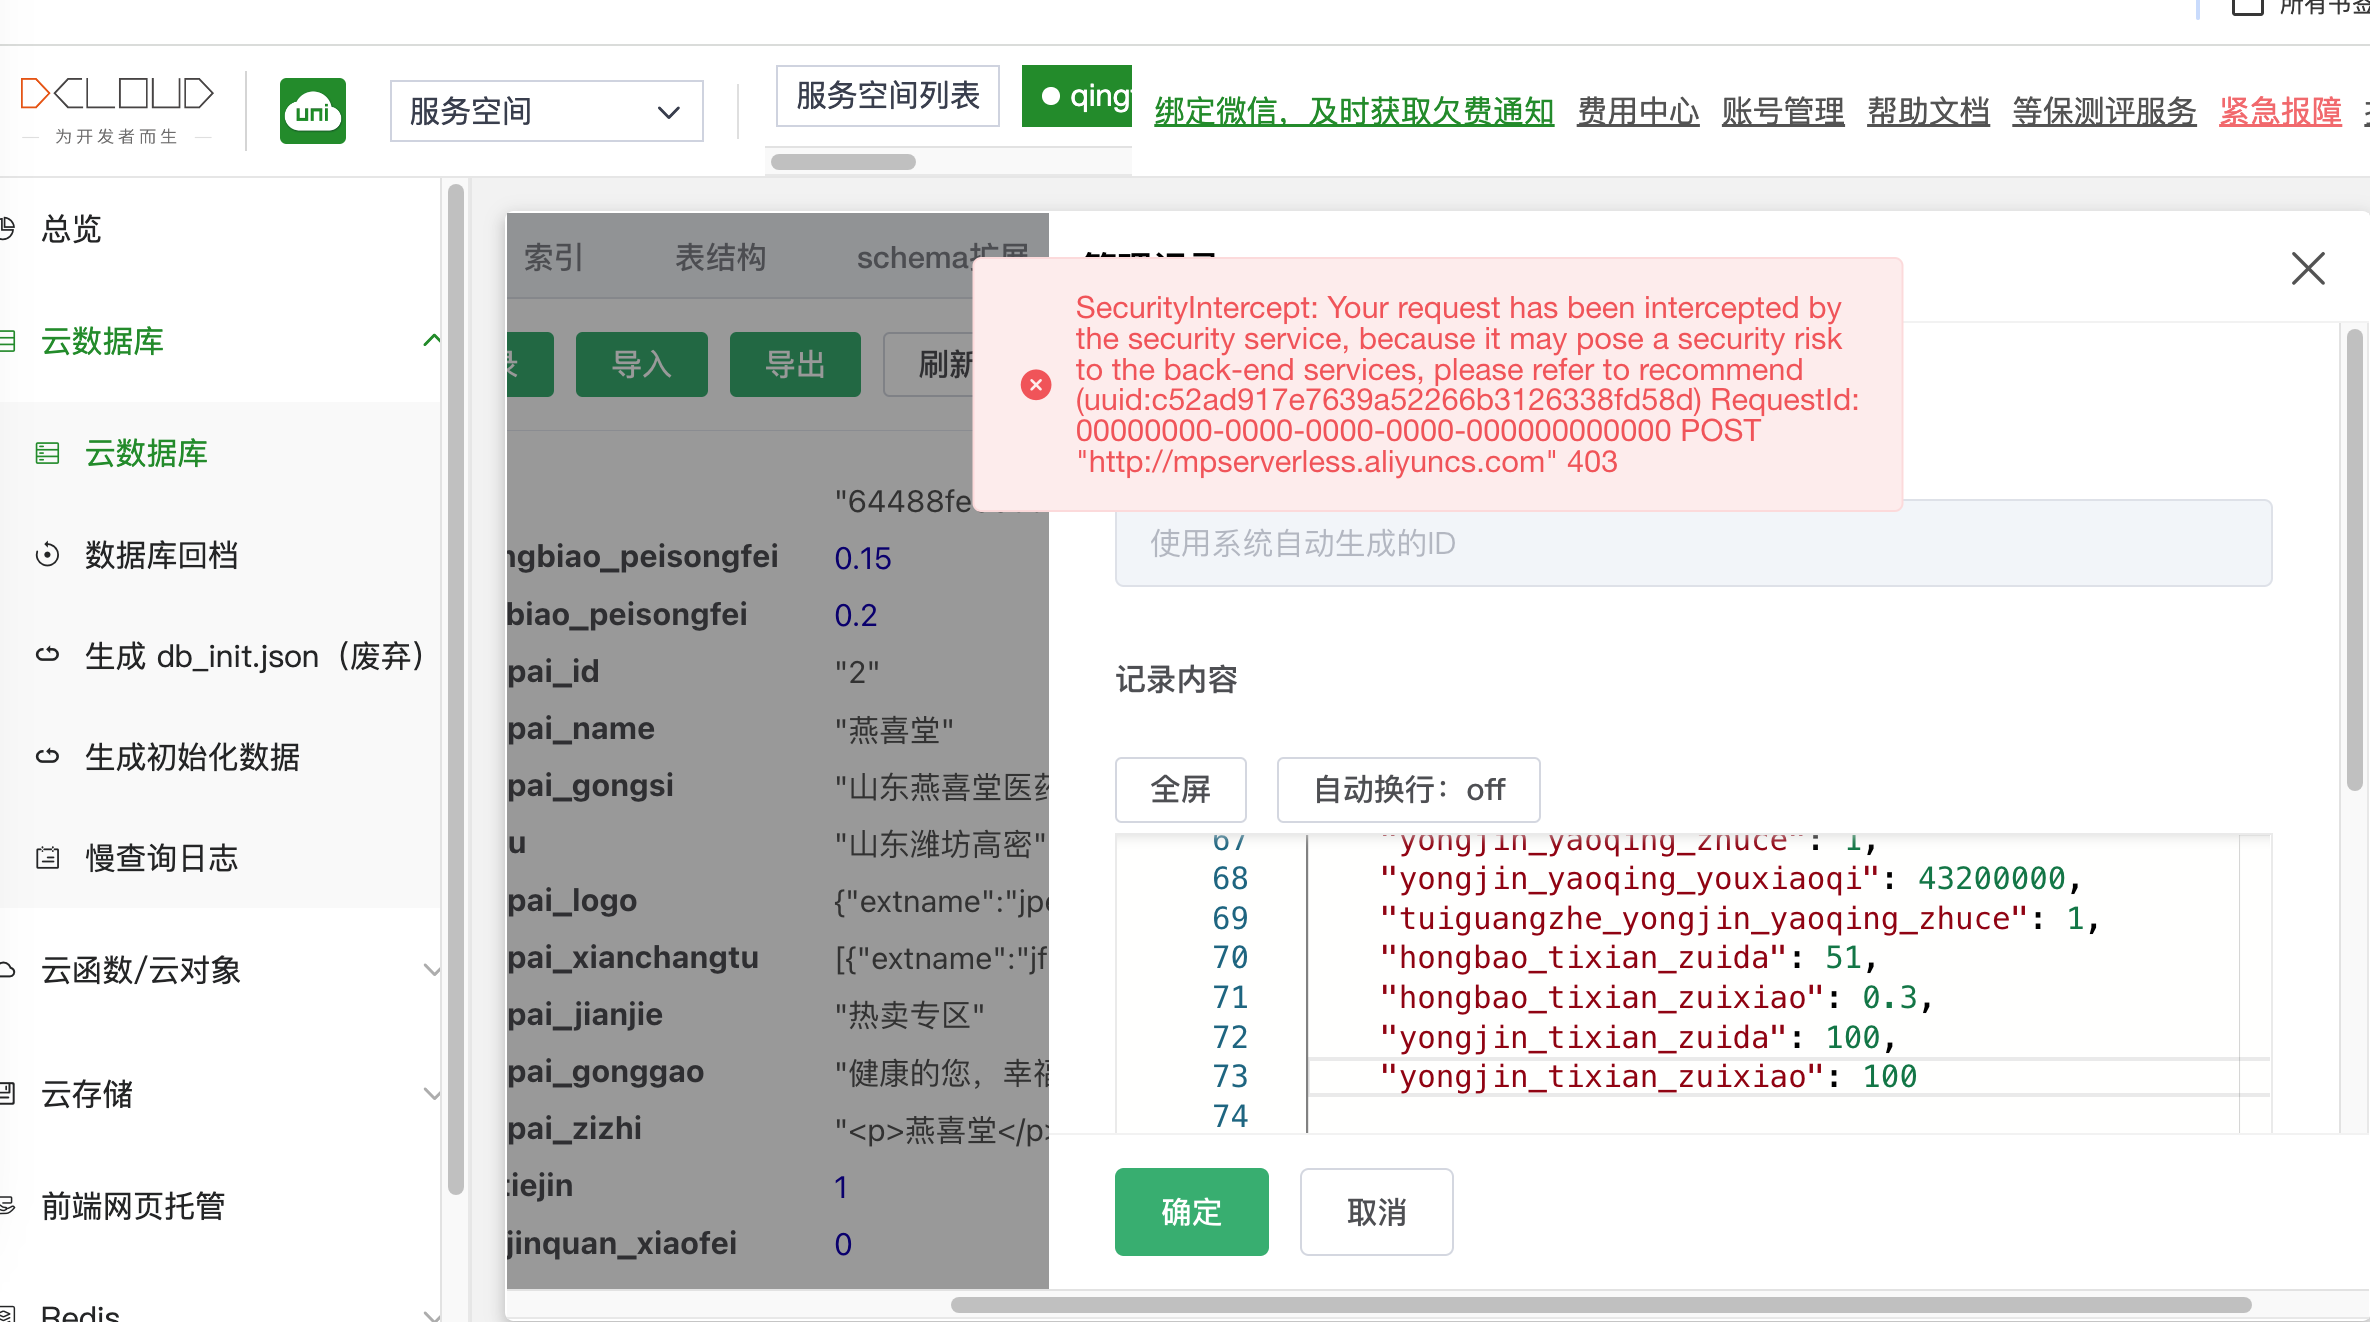This screenshot has height=1322, width=2370.
Task: Click the red error icon in the alert
Action: click(1036, 385)
